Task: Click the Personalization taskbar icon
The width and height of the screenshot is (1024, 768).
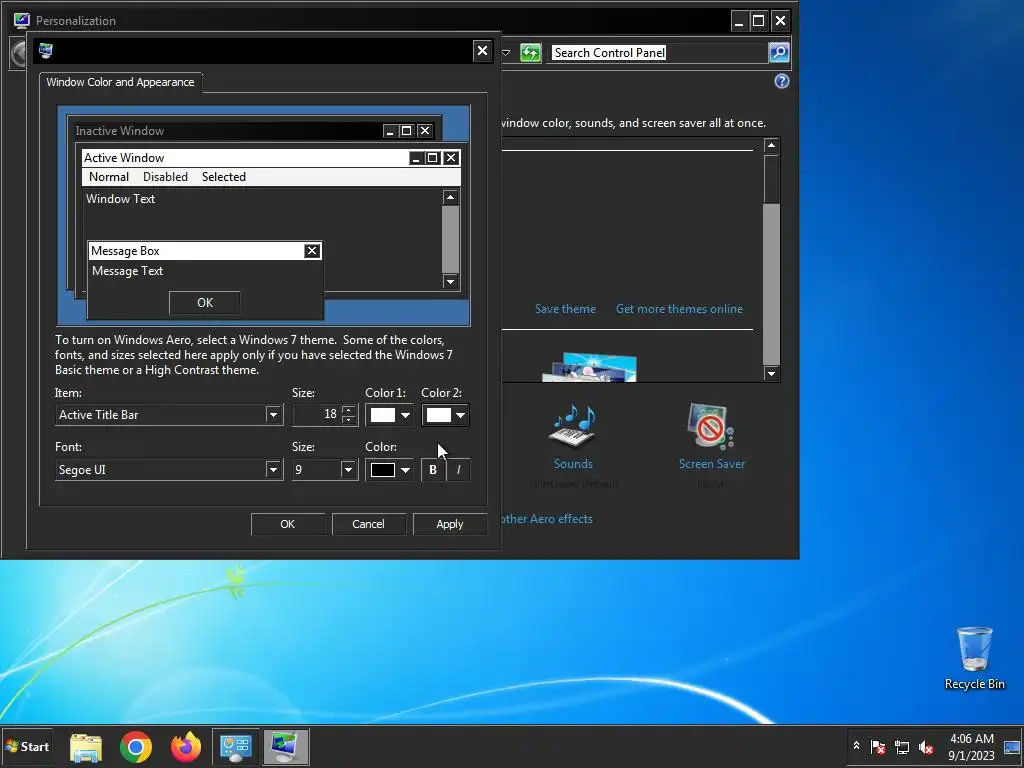Action: 286,747
